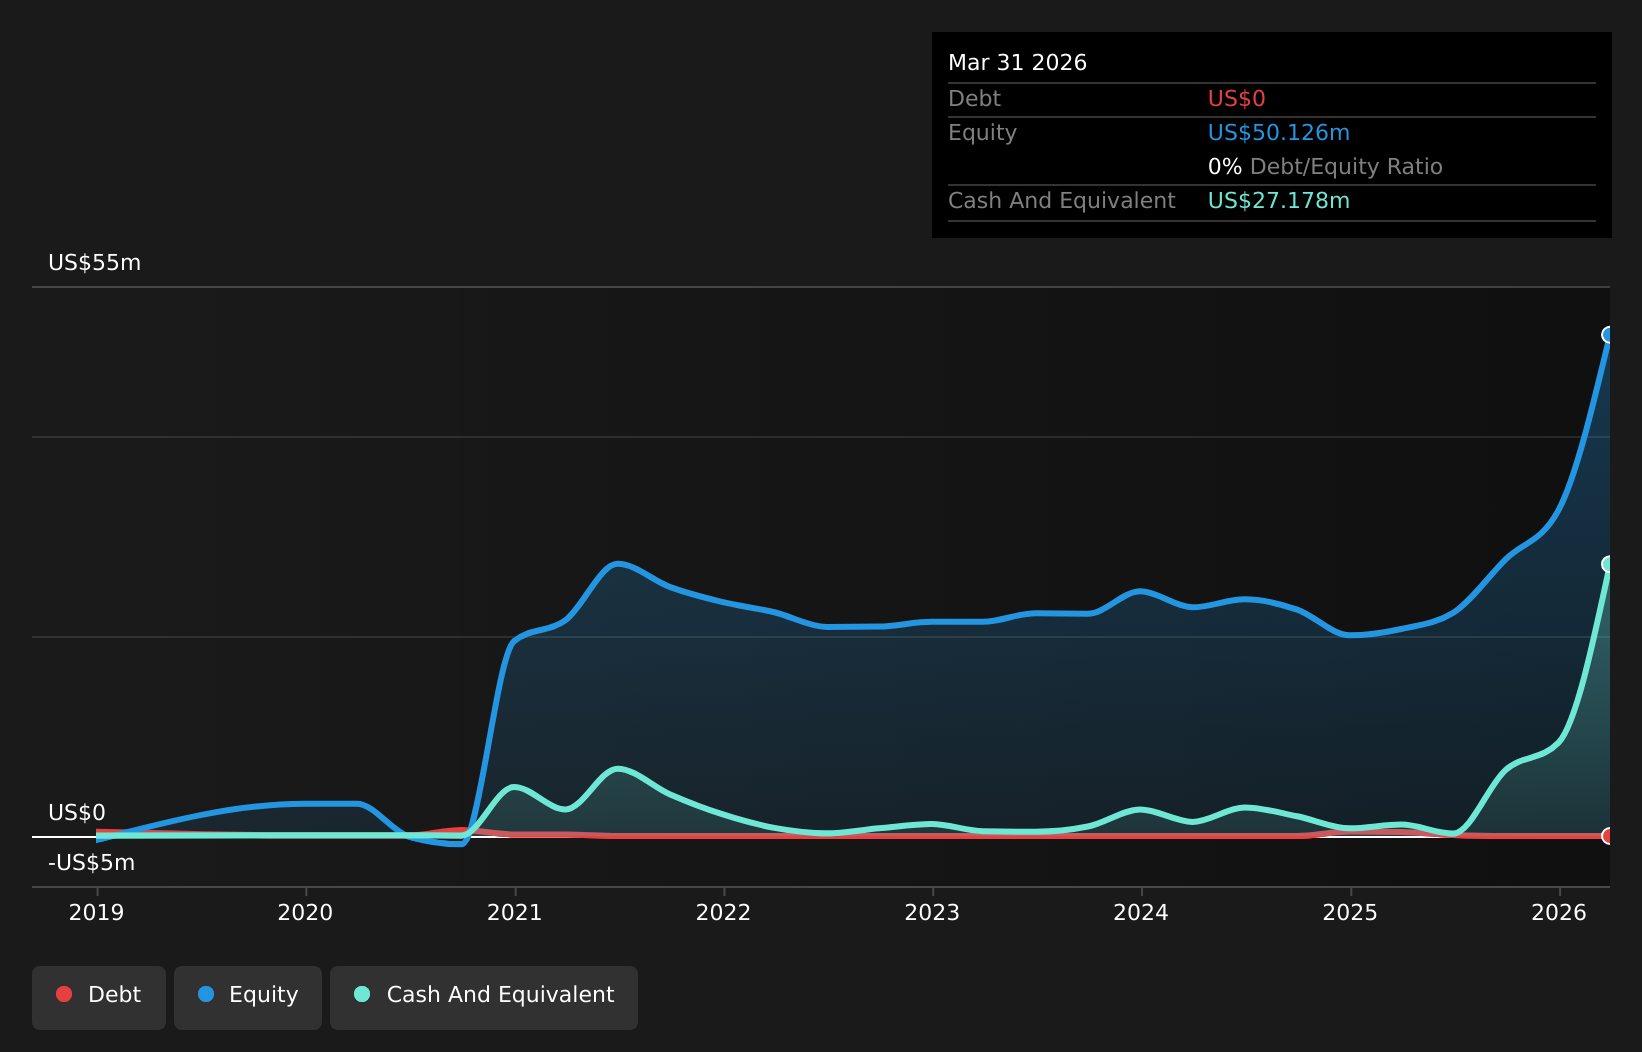
Task: Click the 2022 x-axis label
Action: pos(723,912)
